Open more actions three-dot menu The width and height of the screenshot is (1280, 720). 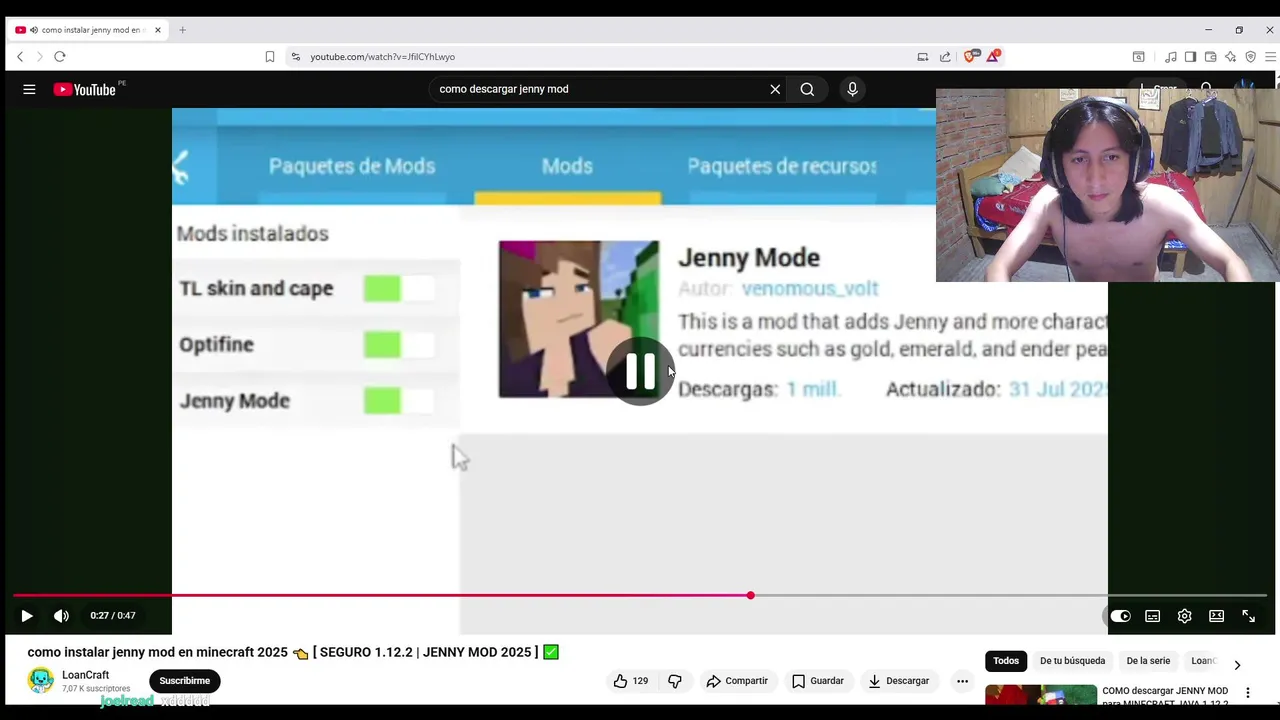pos(962,681)
